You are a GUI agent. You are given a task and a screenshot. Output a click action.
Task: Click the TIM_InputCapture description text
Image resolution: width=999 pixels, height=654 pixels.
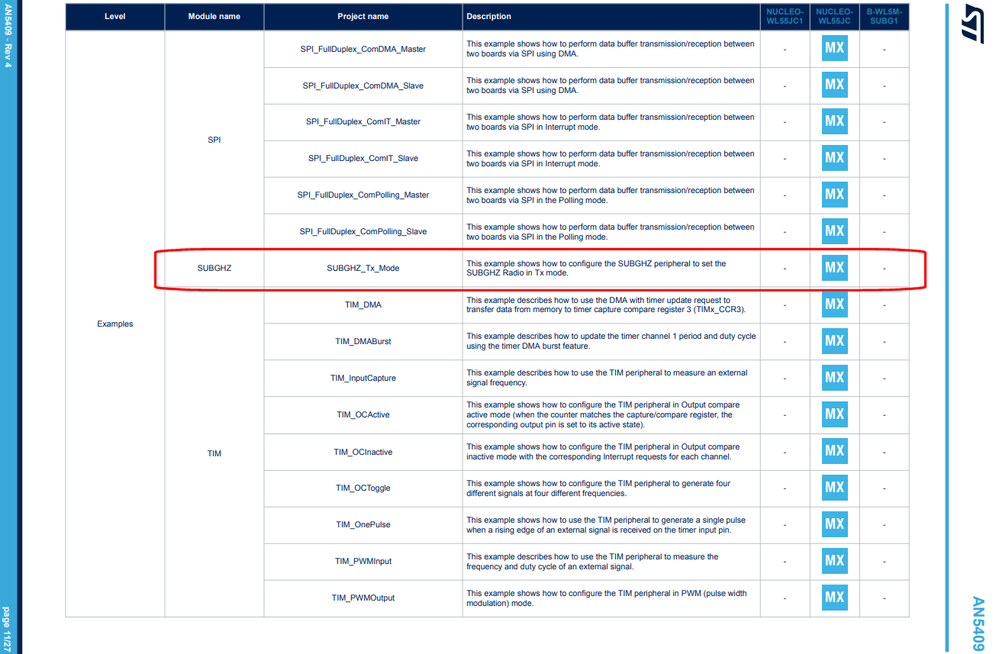[x=607, y=378]
